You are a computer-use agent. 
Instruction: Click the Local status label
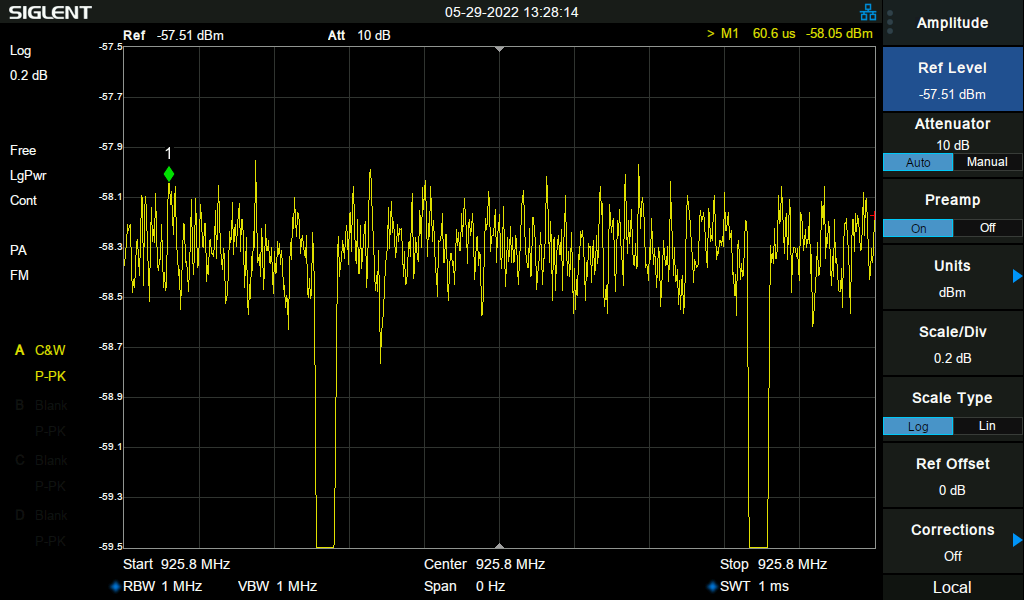click(x=952, y=588)
